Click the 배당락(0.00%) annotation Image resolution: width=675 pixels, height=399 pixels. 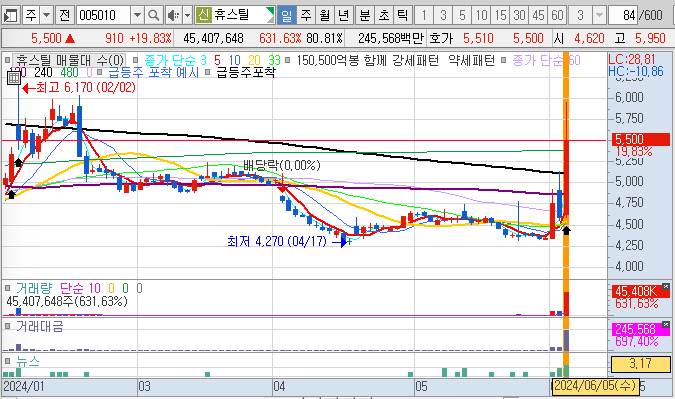click(x=282, y=165)
